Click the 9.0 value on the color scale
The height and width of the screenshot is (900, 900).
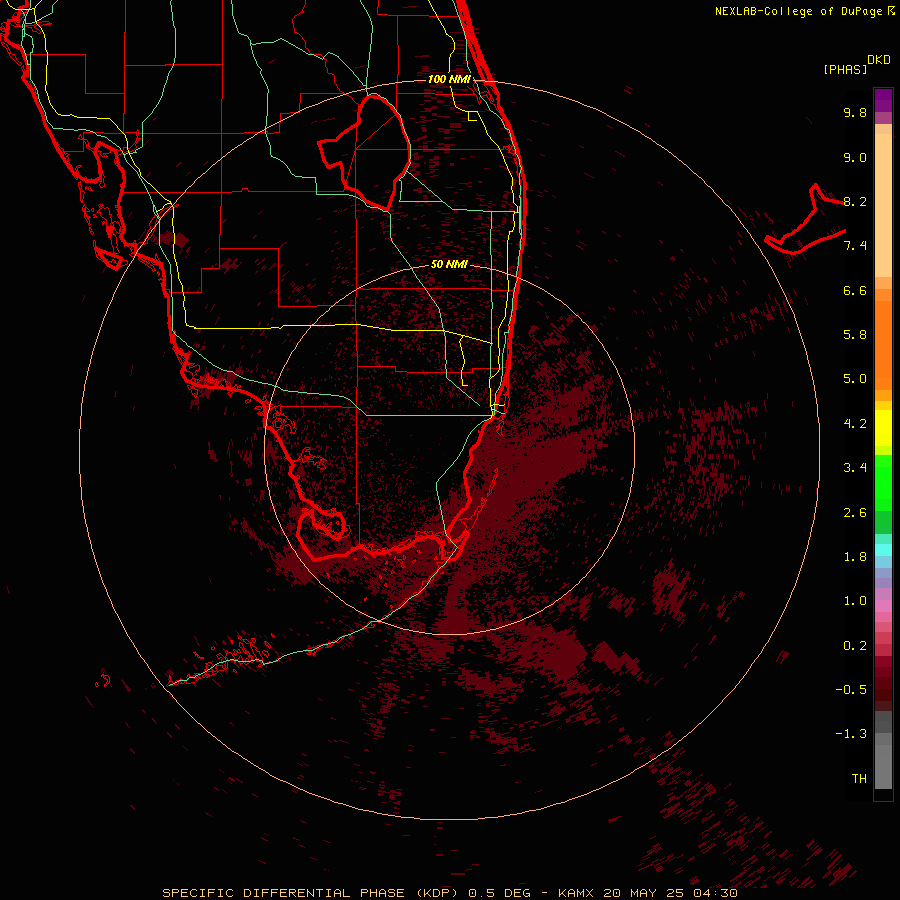(x=855, y=157)
